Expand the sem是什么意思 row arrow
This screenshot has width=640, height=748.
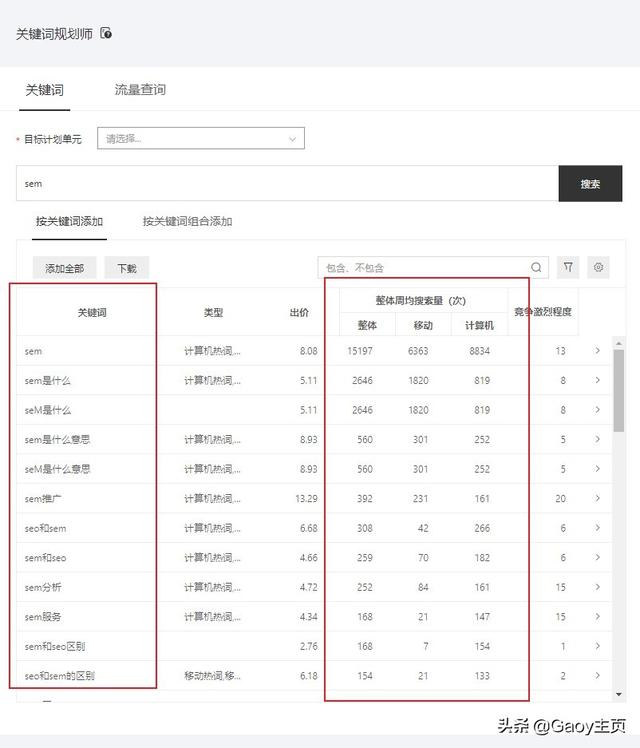click(598, 439)
